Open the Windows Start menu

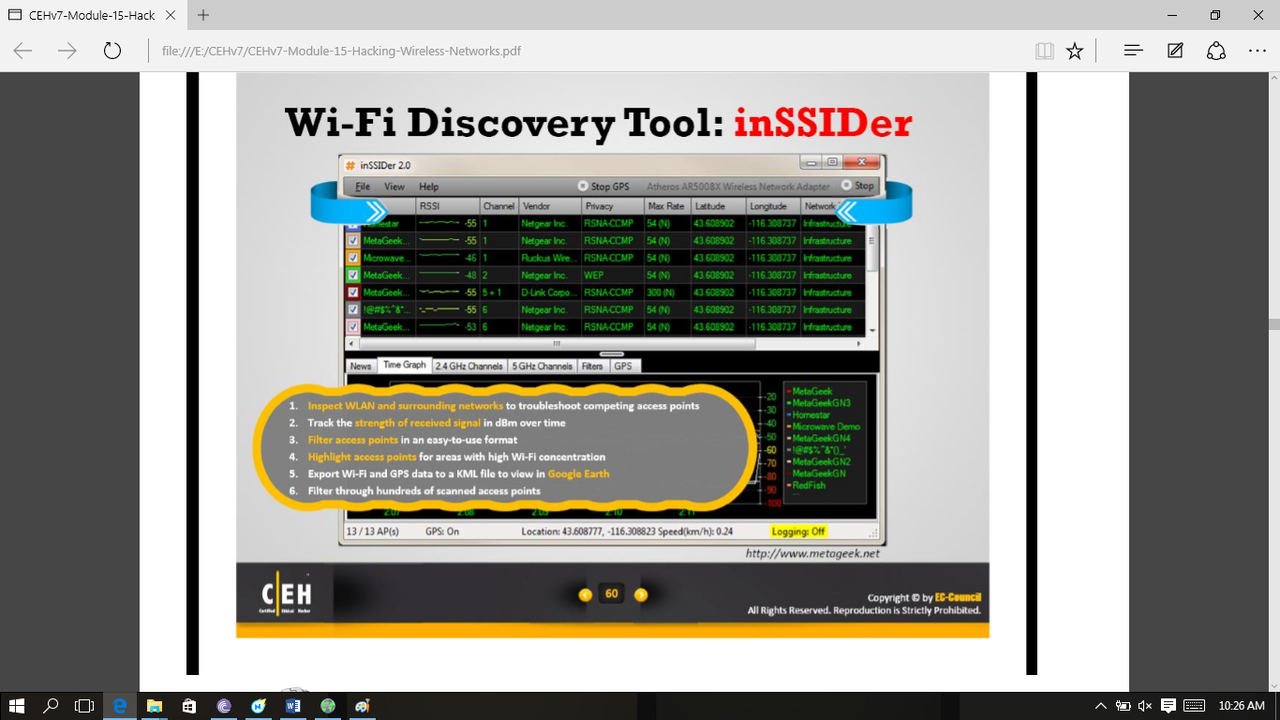click(17, 706)
